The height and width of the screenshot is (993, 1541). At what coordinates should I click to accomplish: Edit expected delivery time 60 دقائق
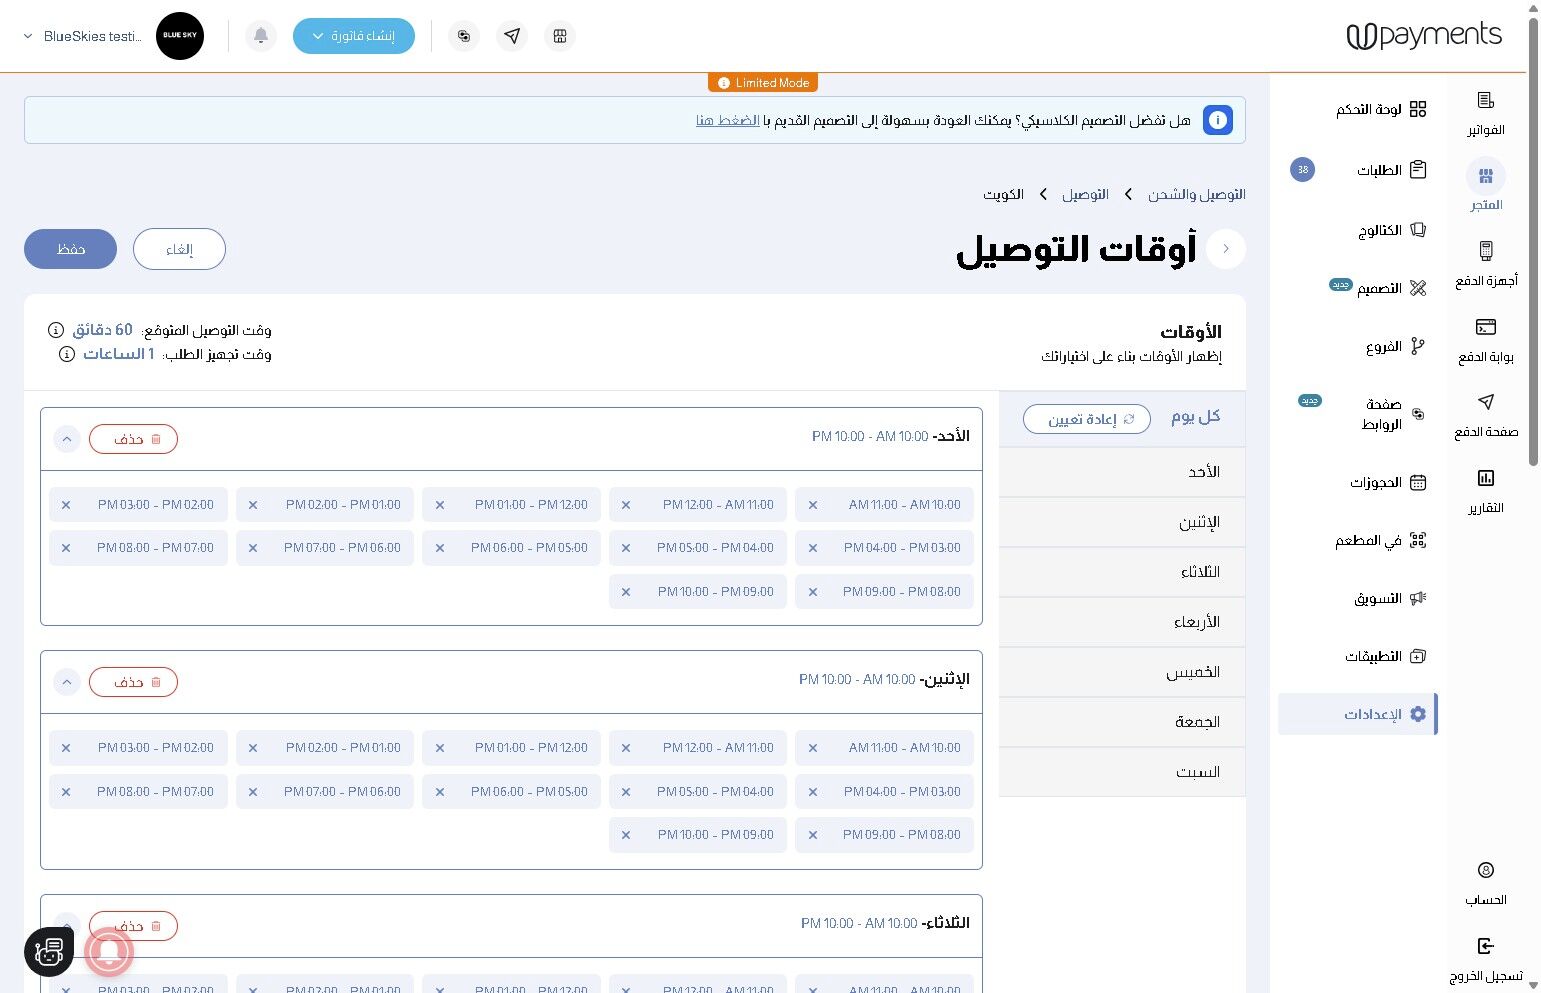pos(102,330)
